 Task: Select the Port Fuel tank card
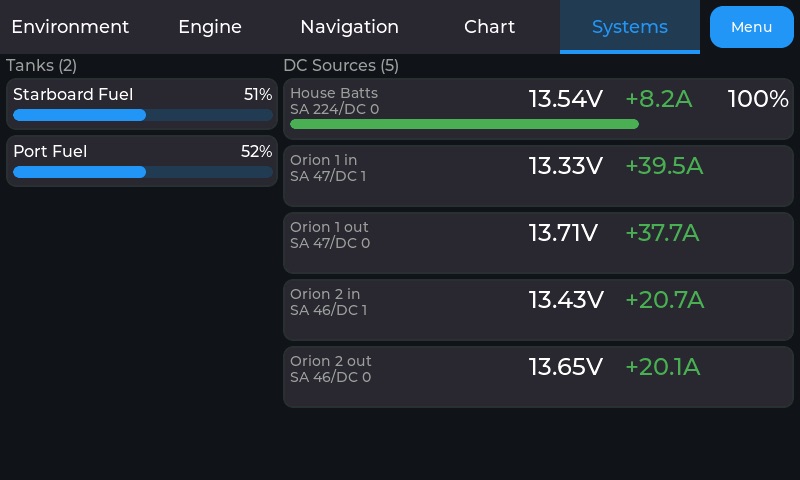pos(142,161)
